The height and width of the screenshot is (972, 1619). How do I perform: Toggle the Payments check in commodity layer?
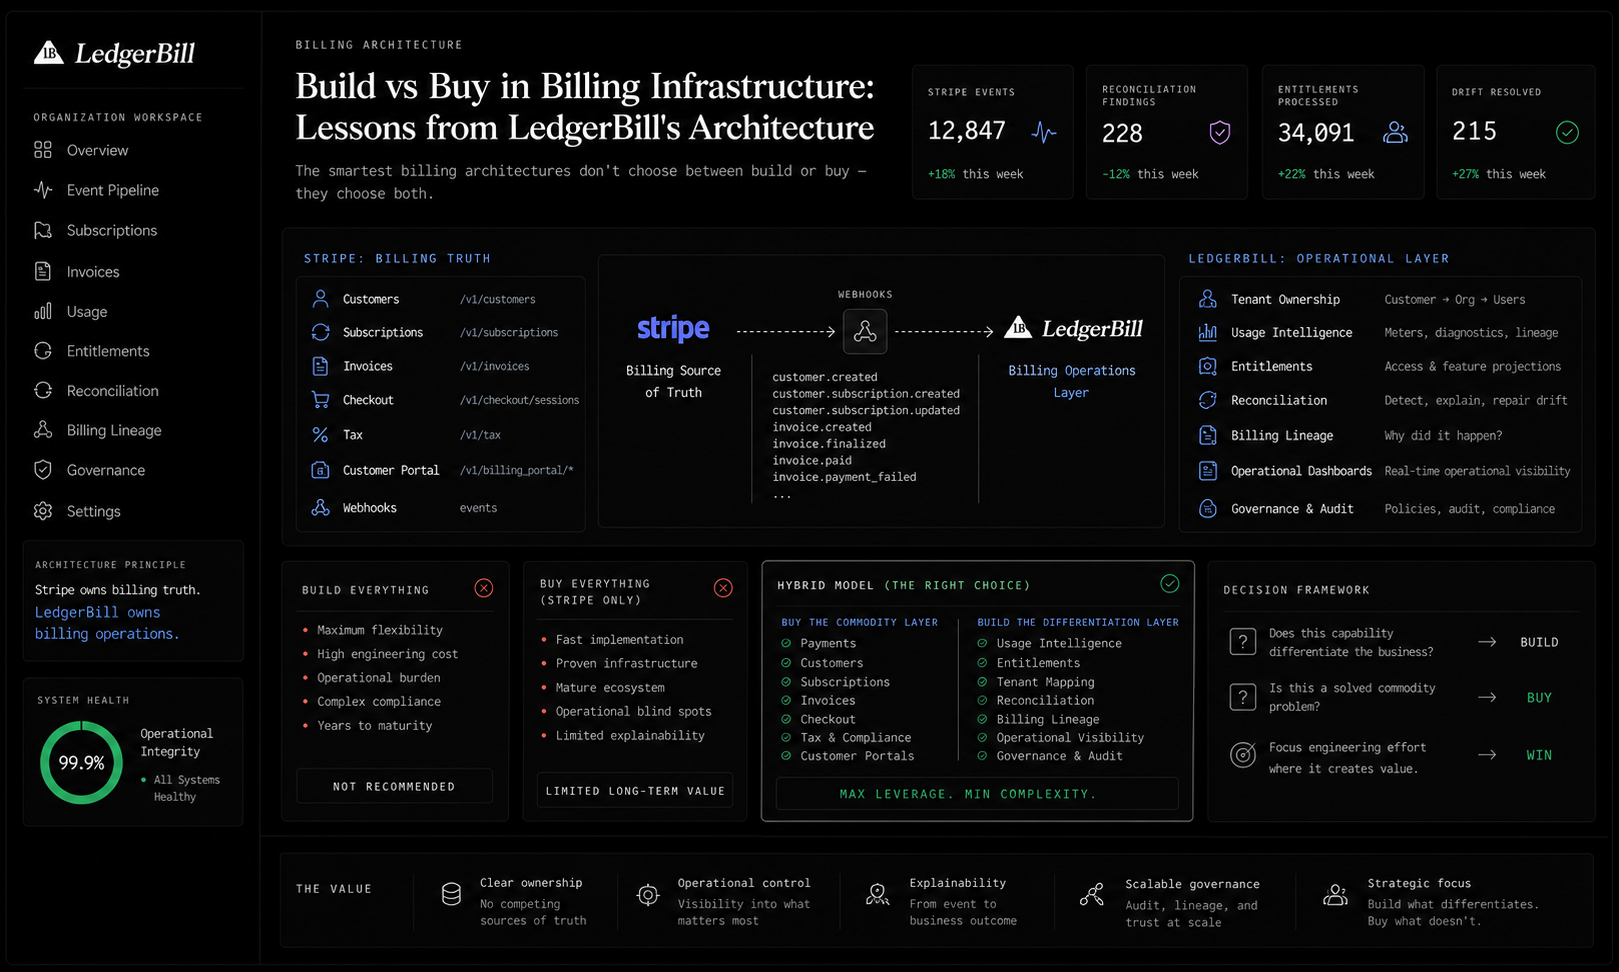coord(786,644)
